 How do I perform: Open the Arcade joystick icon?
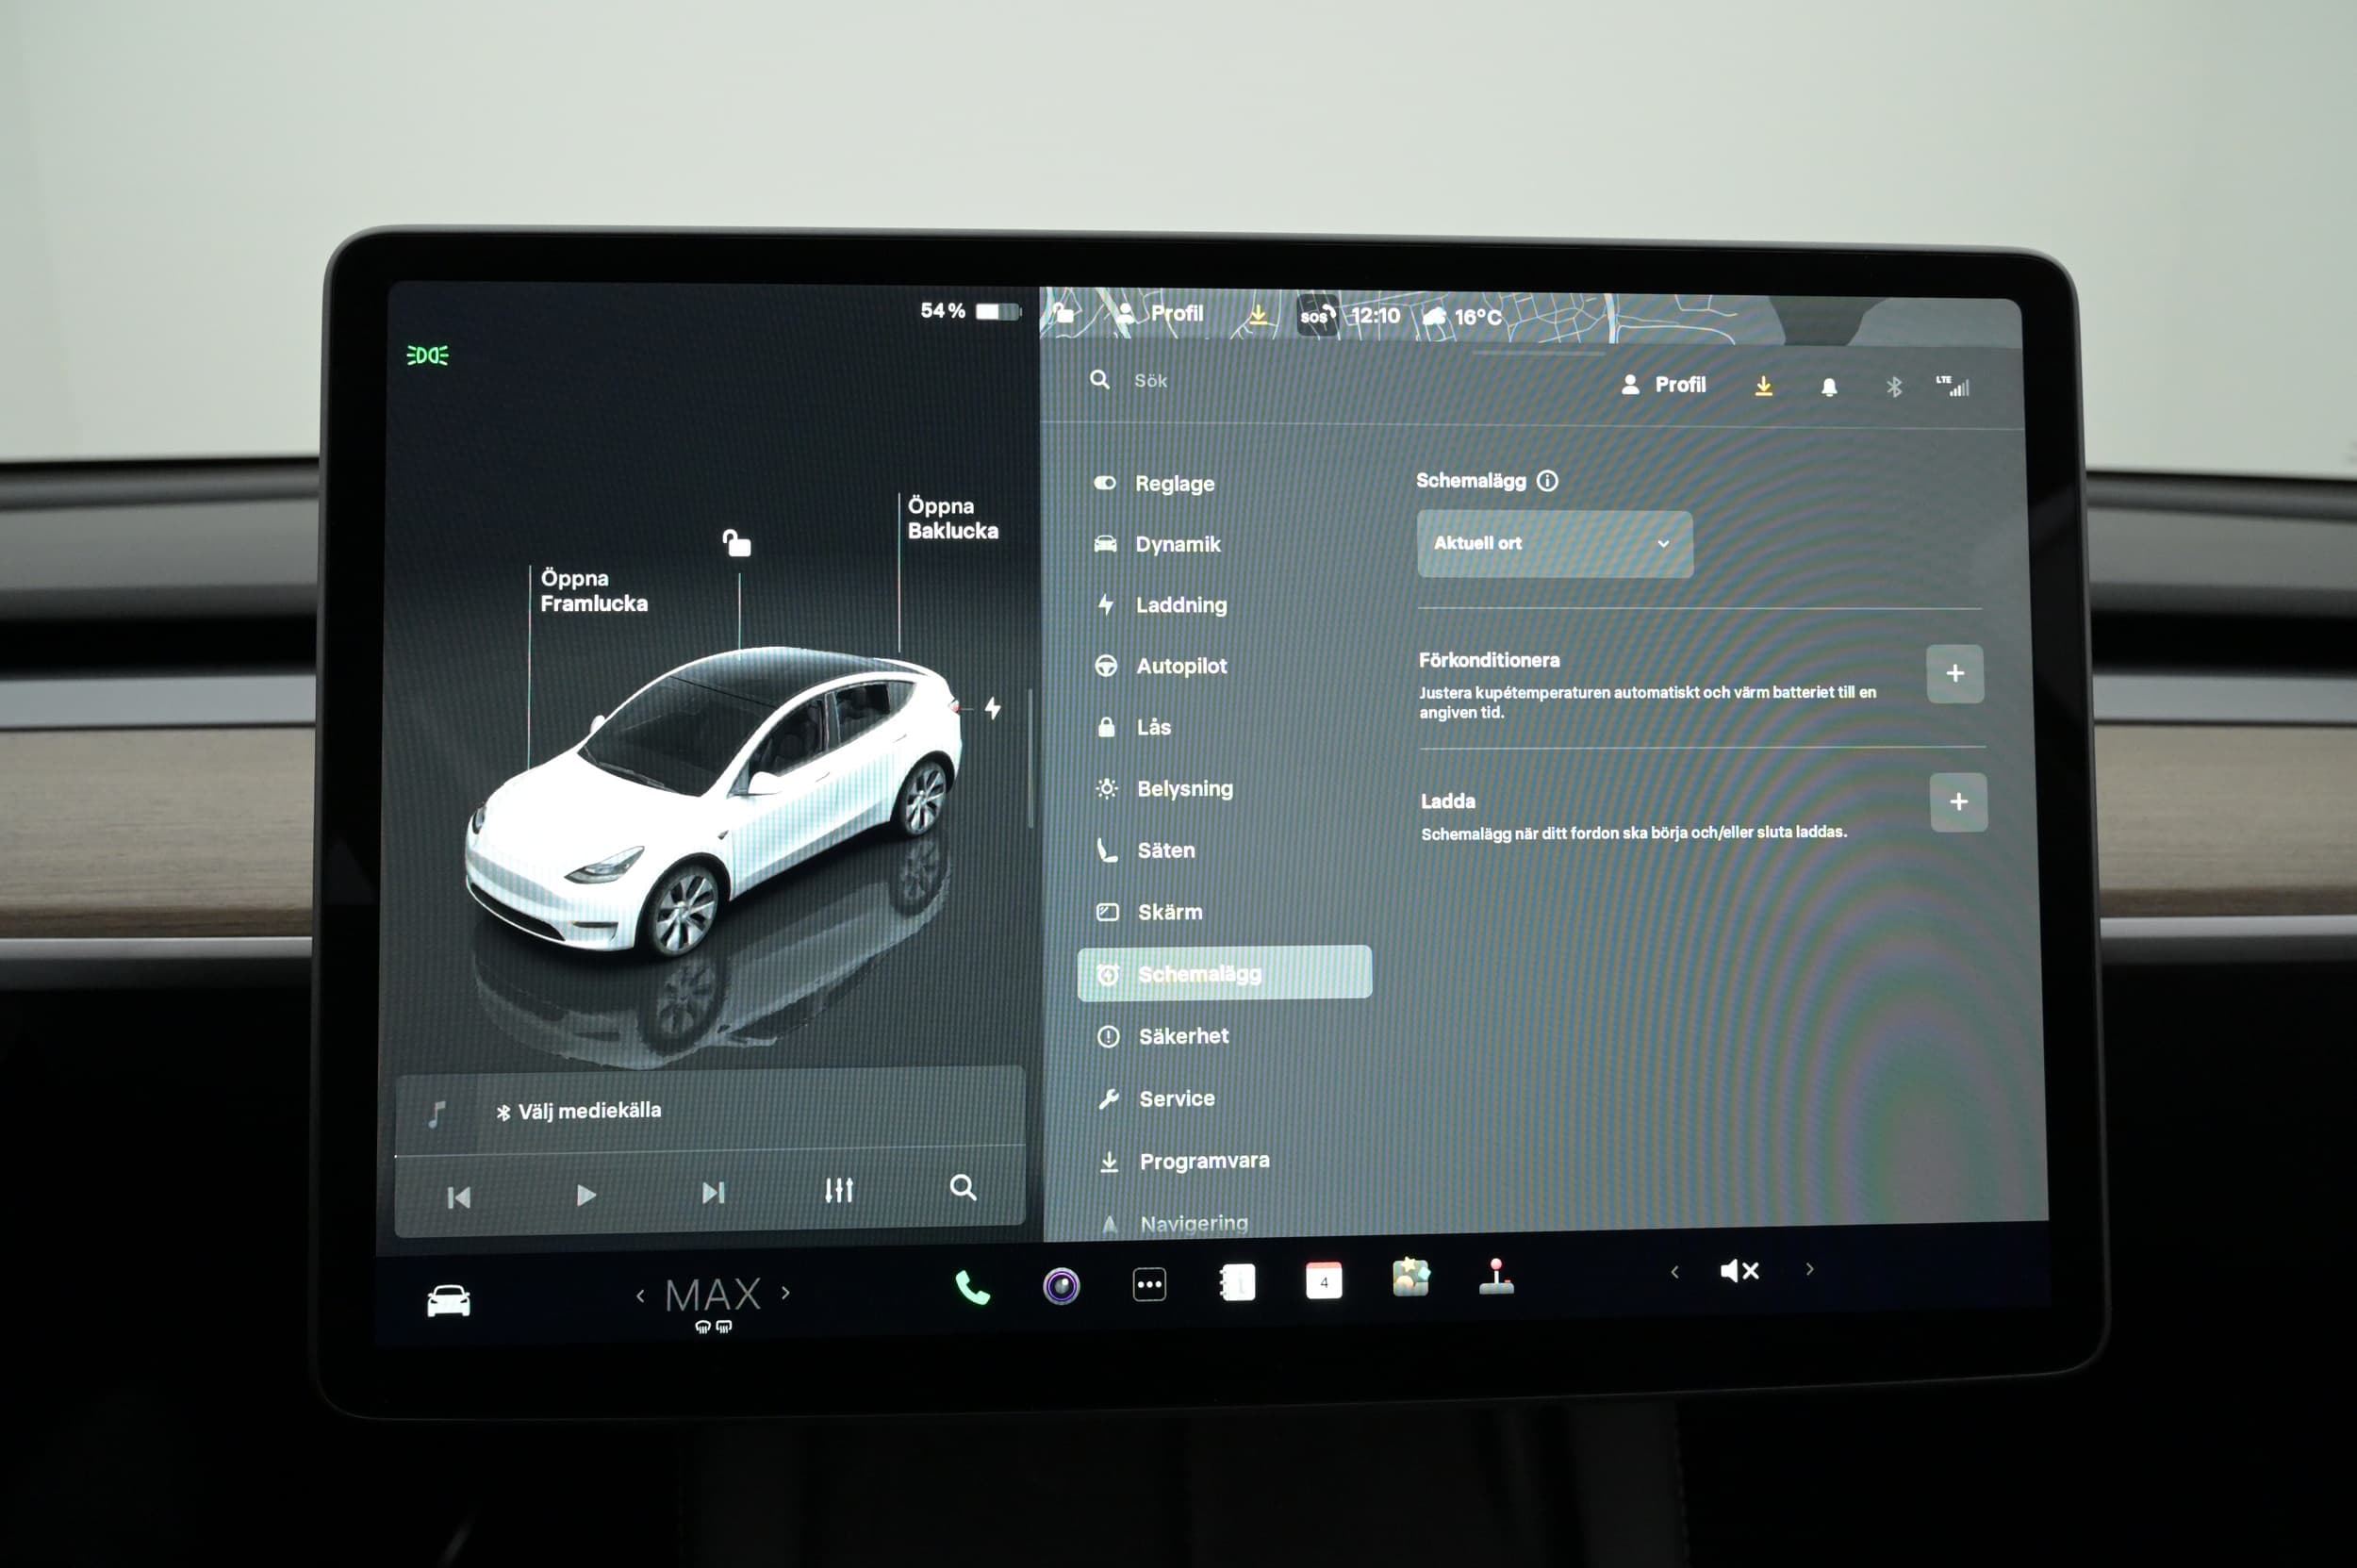(1496, 1277)
